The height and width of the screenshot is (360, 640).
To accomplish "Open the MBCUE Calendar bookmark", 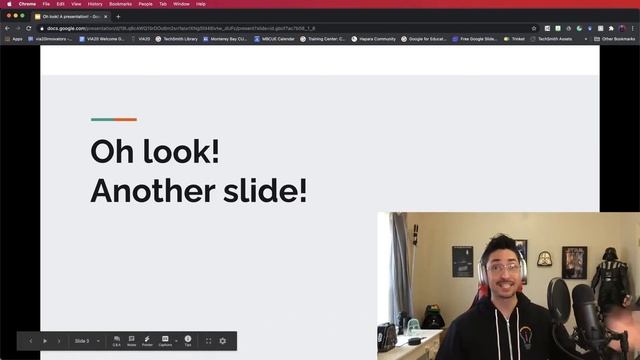I will pos(274,39).
